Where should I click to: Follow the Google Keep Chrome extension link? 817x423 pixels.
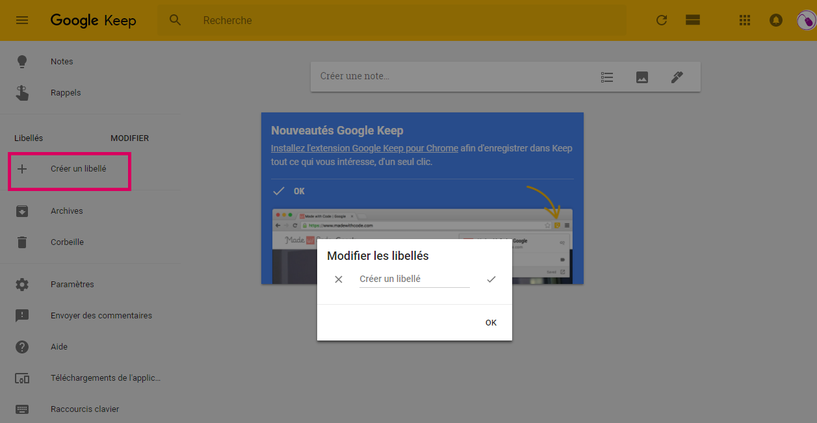coord(365,148)
